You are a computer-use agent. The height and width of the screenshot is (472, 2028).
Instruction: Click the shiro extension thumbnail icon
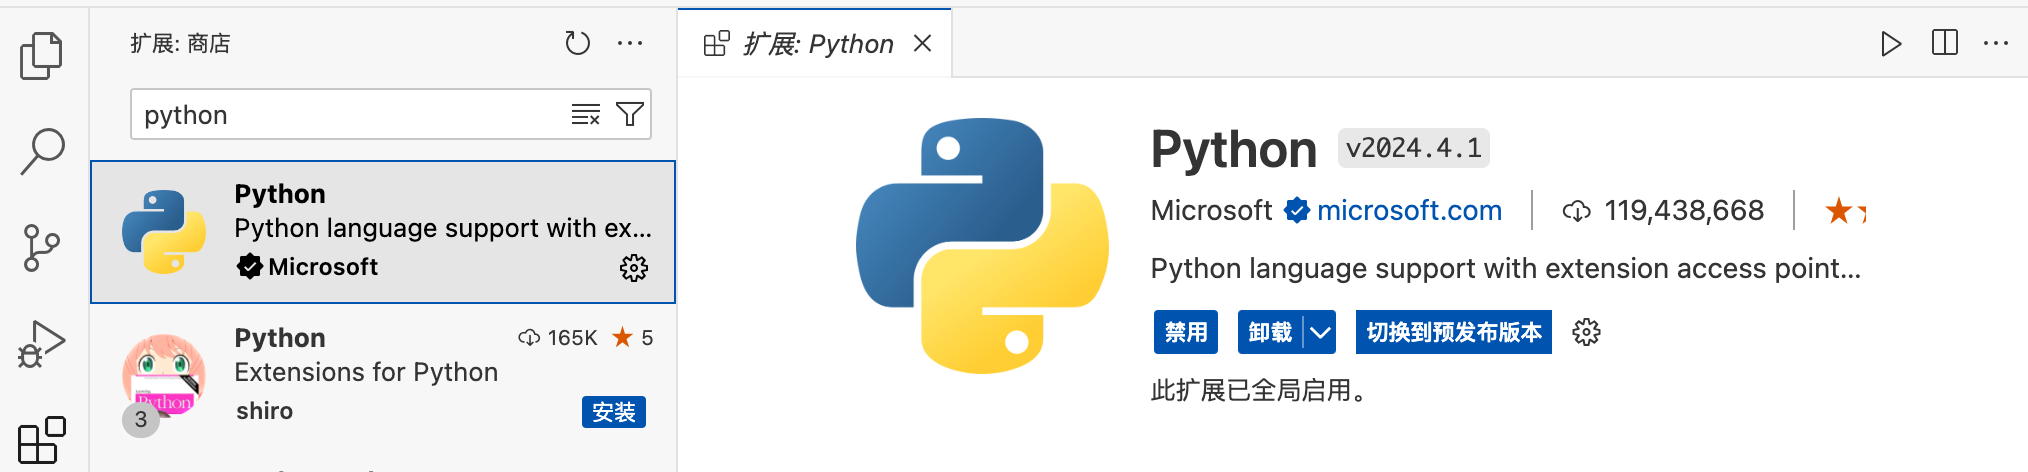(164, 376)
